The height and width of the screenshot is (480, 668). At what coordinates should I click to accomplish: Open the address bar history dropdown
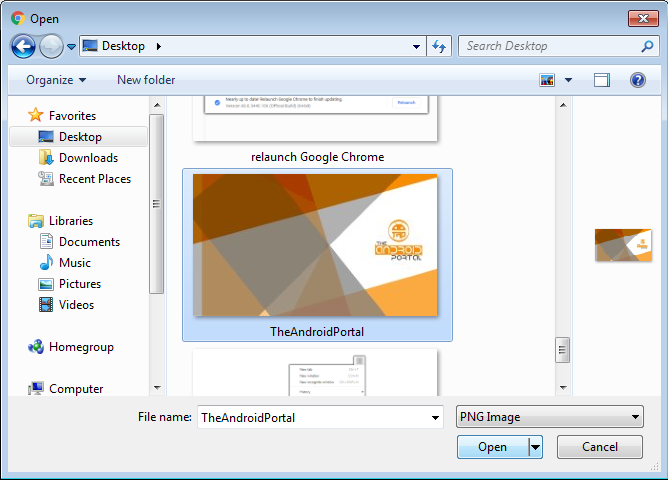(x=416, y=46)
